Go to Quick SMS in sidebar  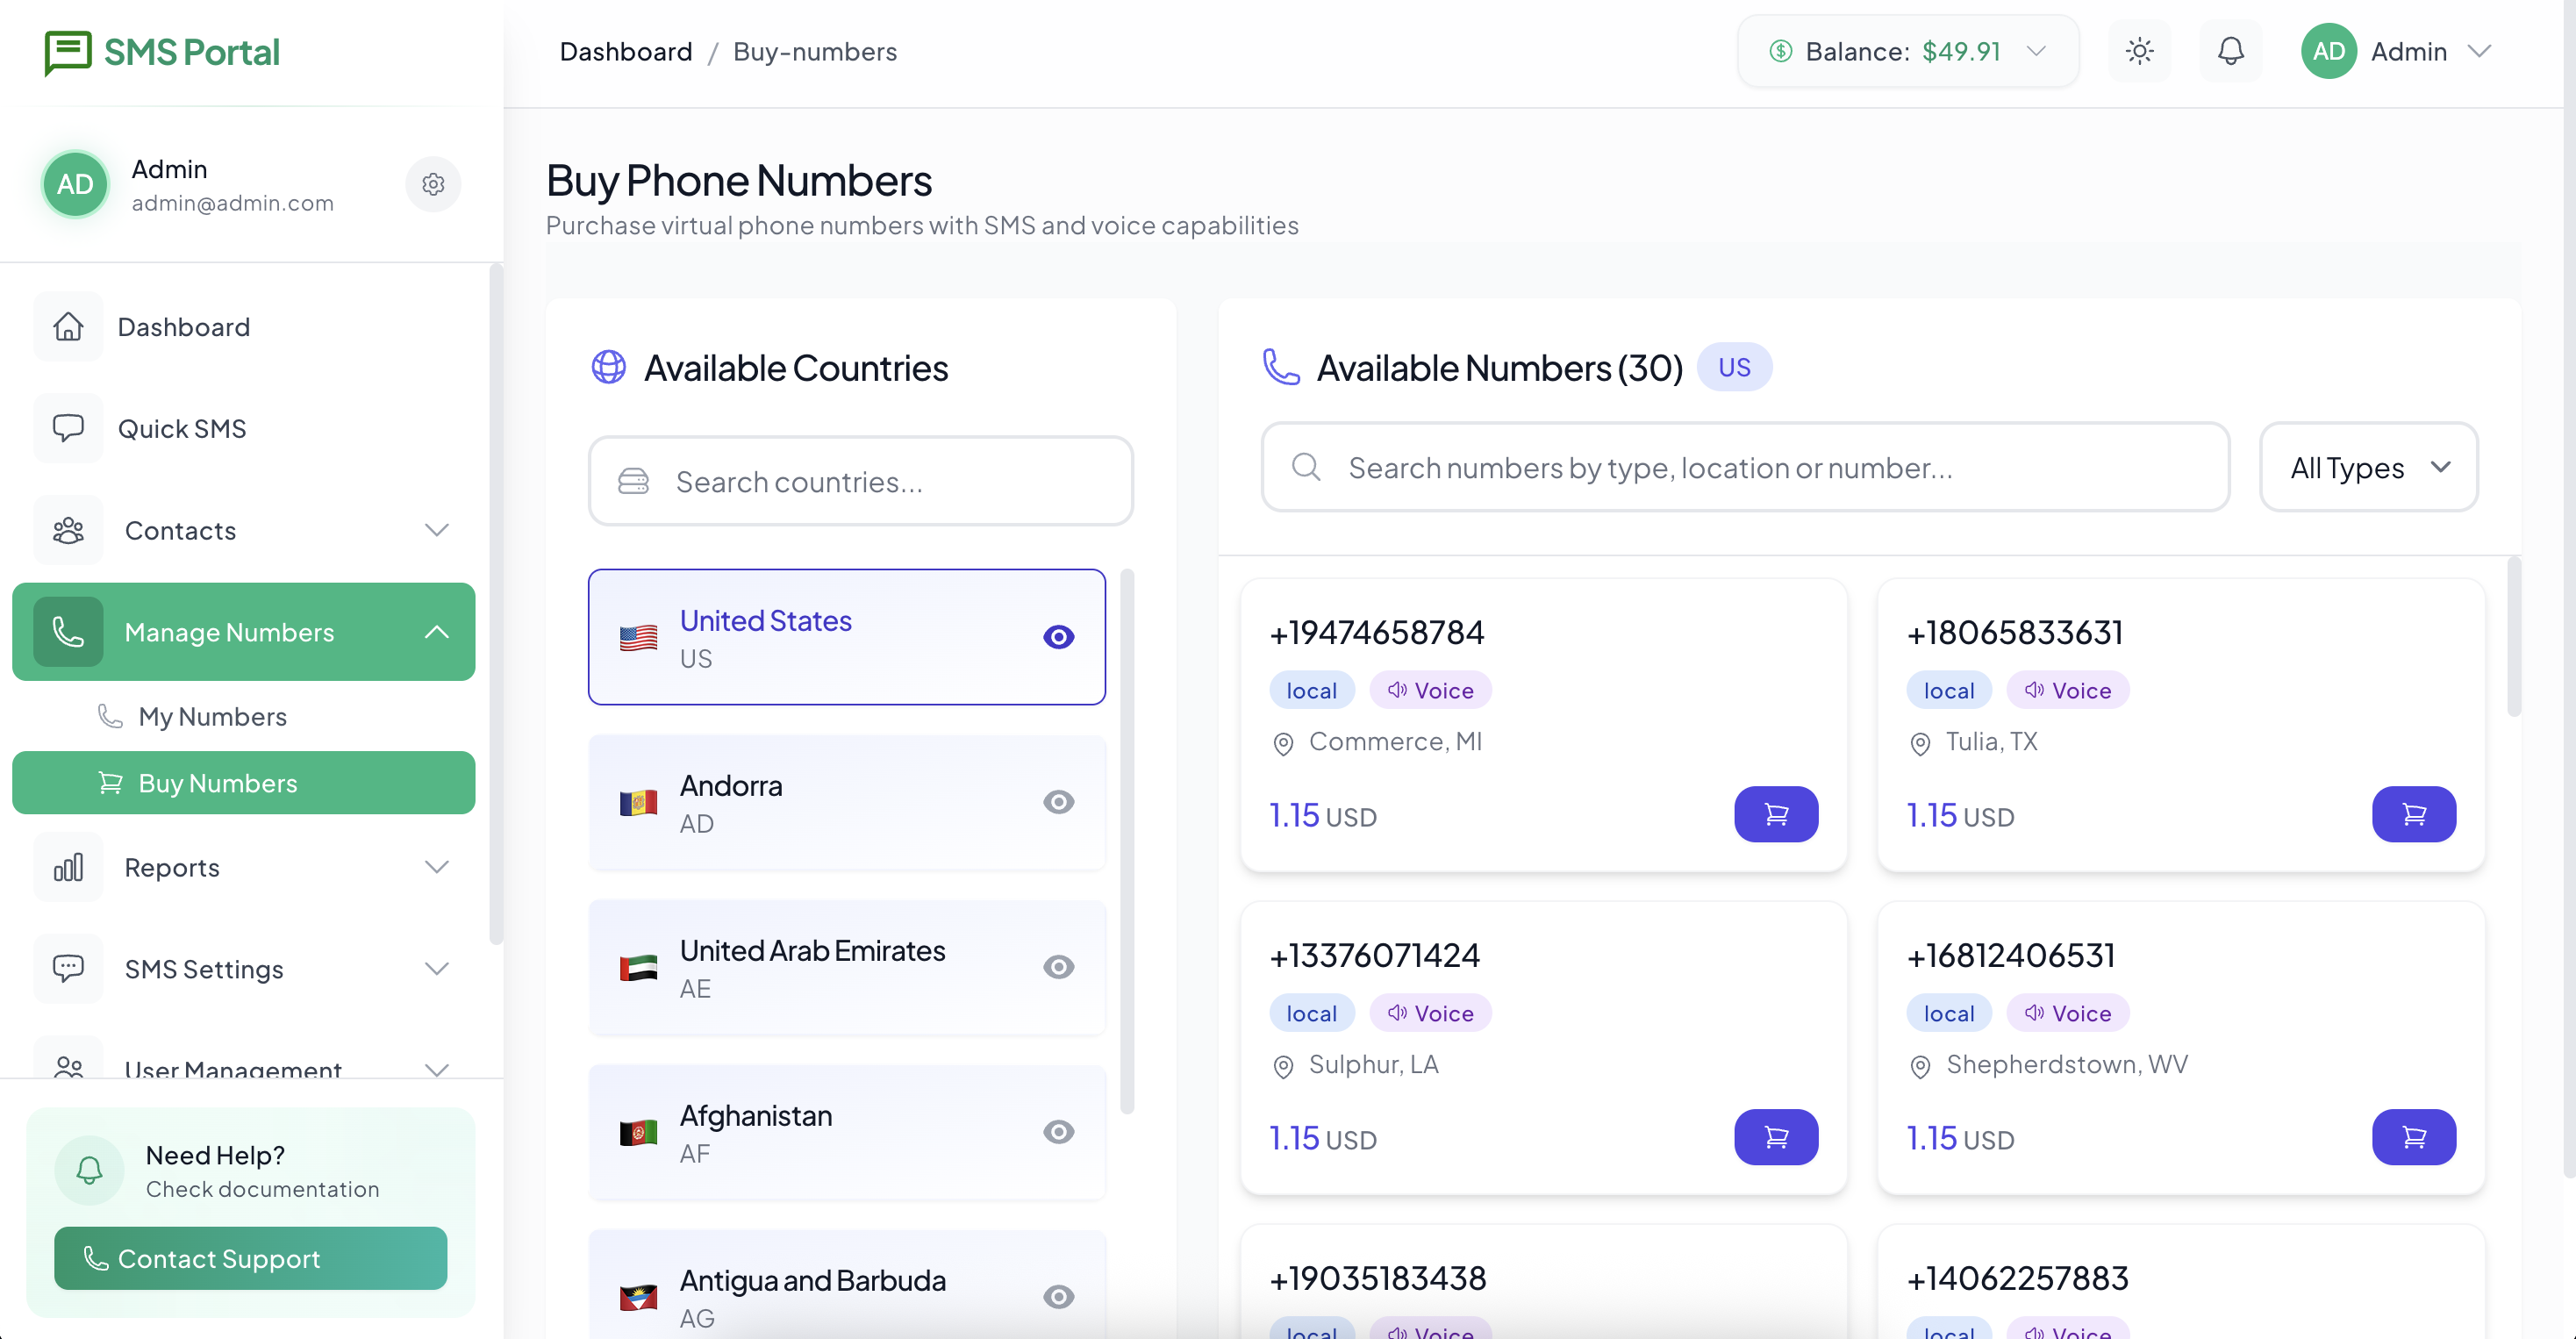(x=182, y=428)
